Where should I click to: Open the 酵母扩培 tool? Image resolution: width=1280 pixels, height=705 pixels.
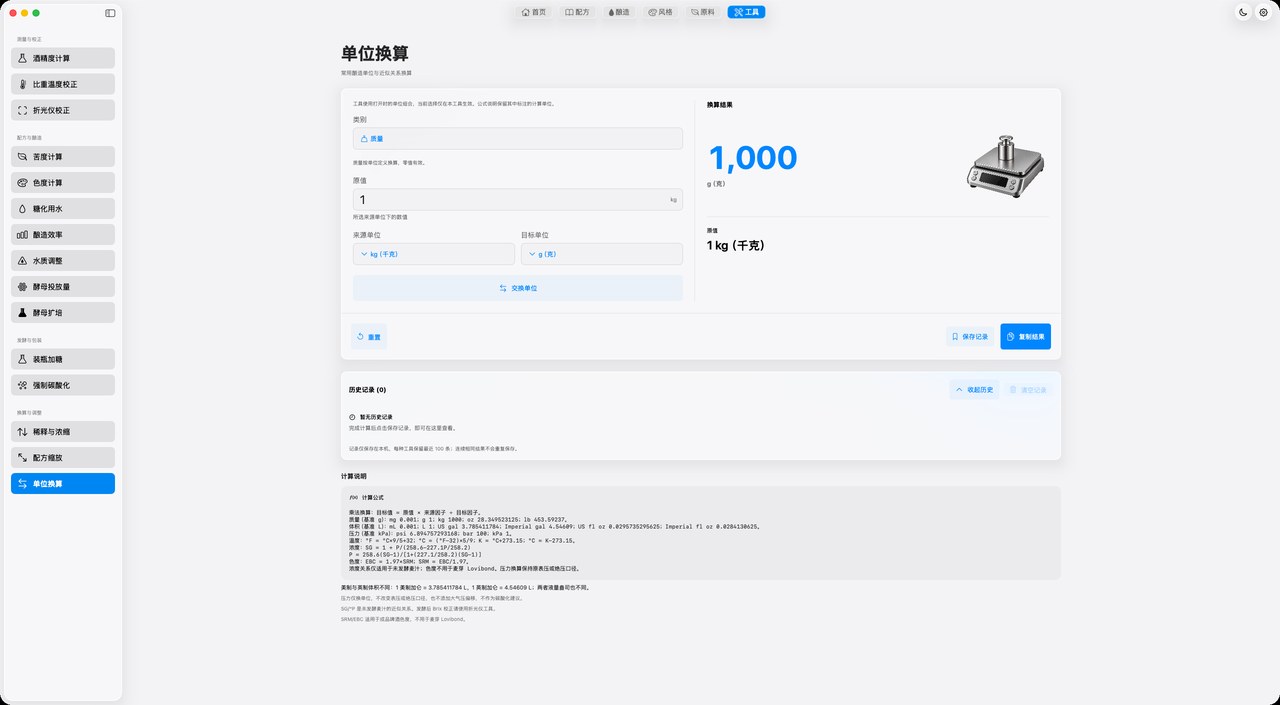[x=63, y=313]
